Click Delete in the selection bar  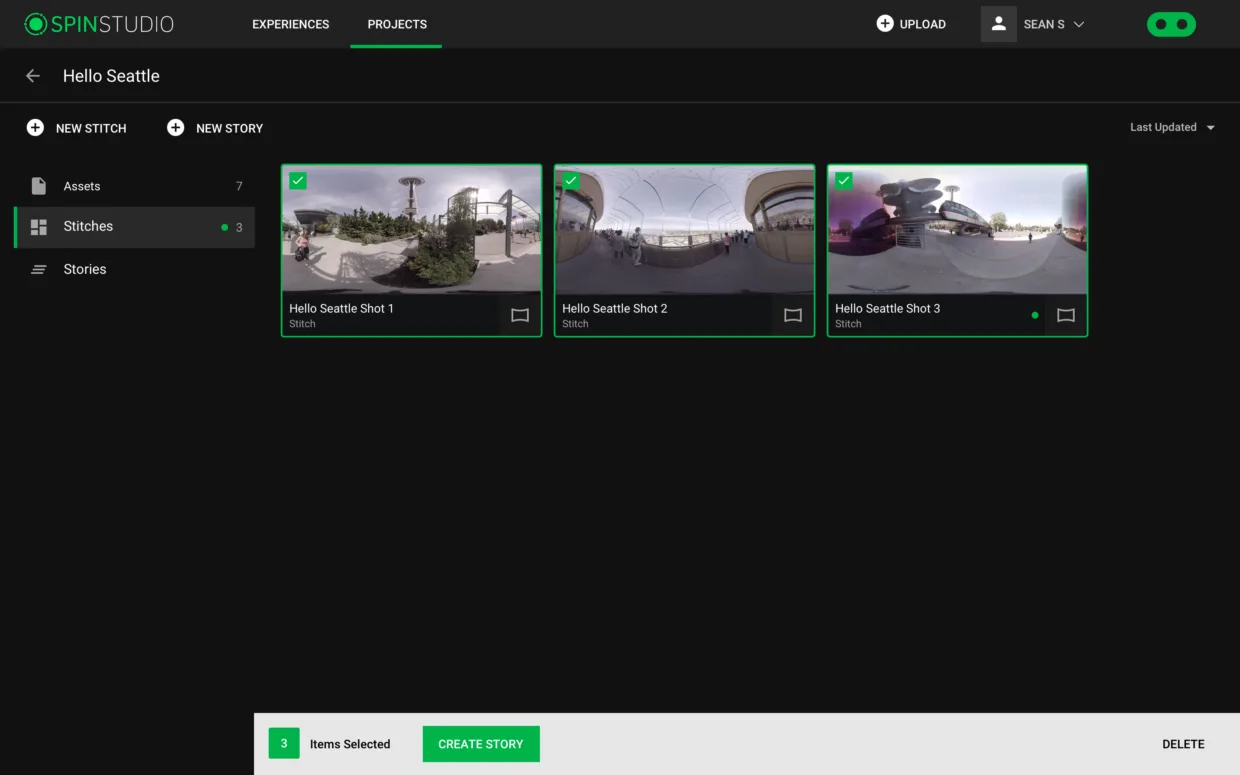(1183, 744)
